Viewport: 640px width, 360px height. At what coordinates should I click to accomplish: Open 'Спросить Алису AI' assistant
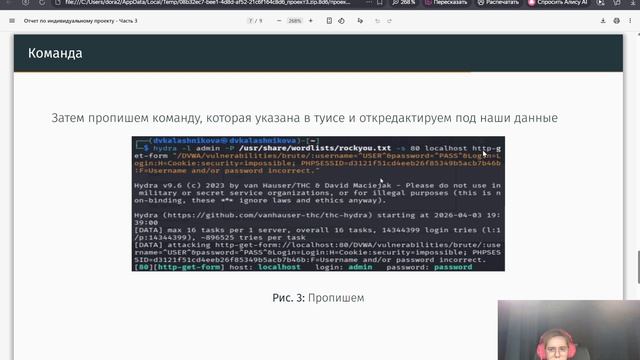pos(558,2)
